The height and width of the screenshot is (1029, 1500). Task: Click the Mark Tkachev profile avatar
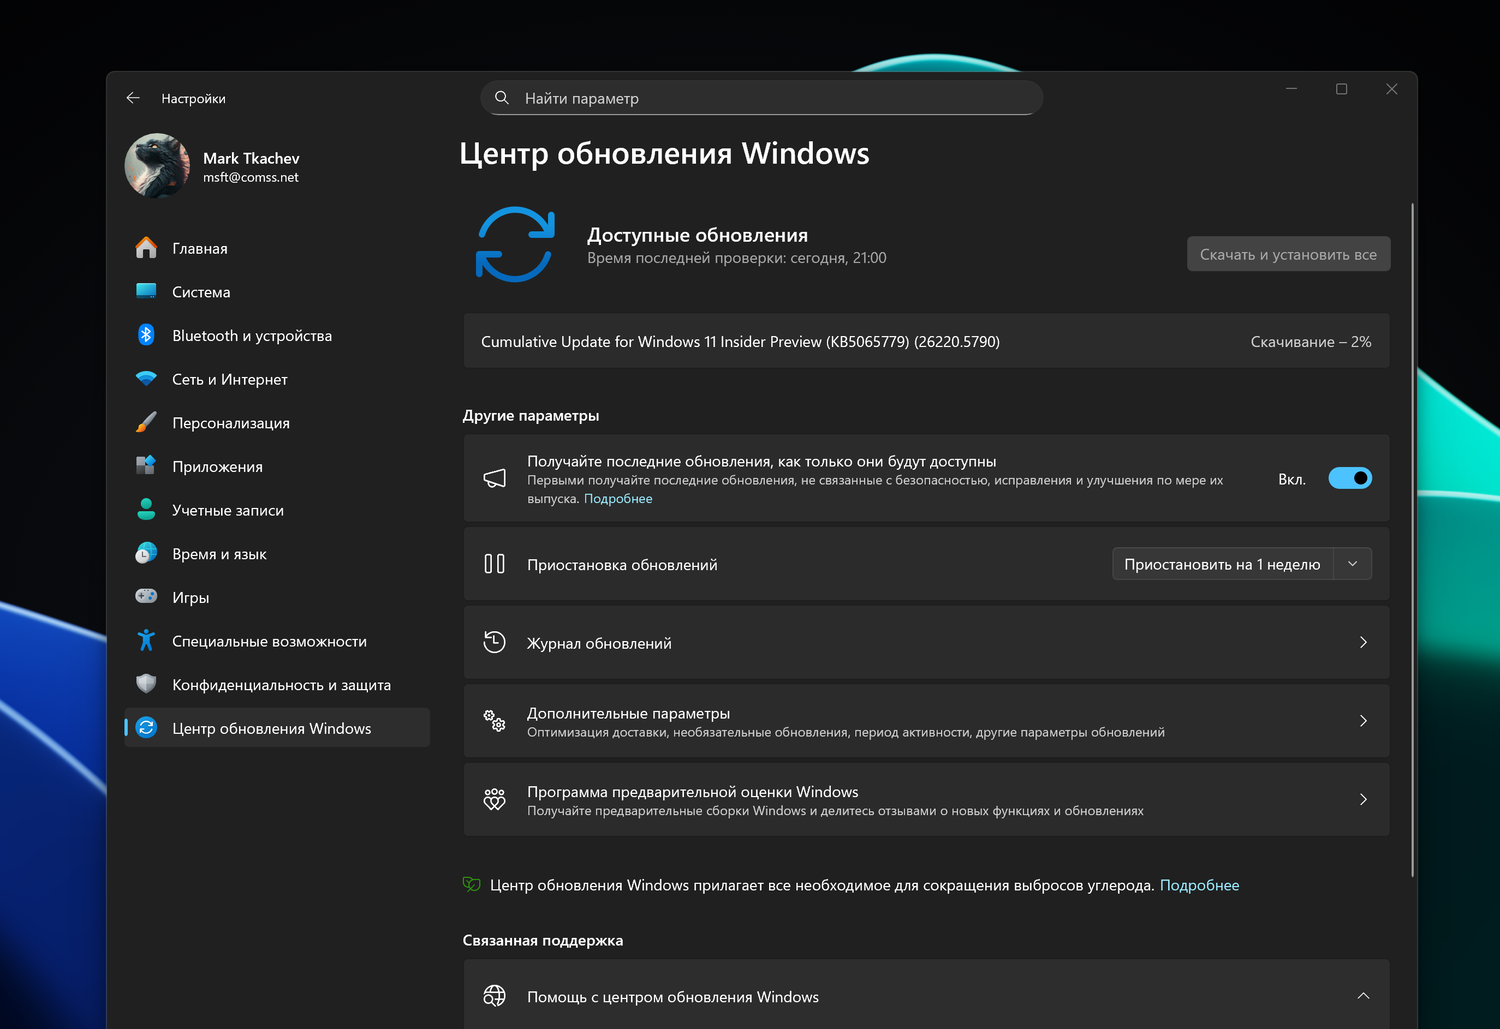tap(157, 166)
